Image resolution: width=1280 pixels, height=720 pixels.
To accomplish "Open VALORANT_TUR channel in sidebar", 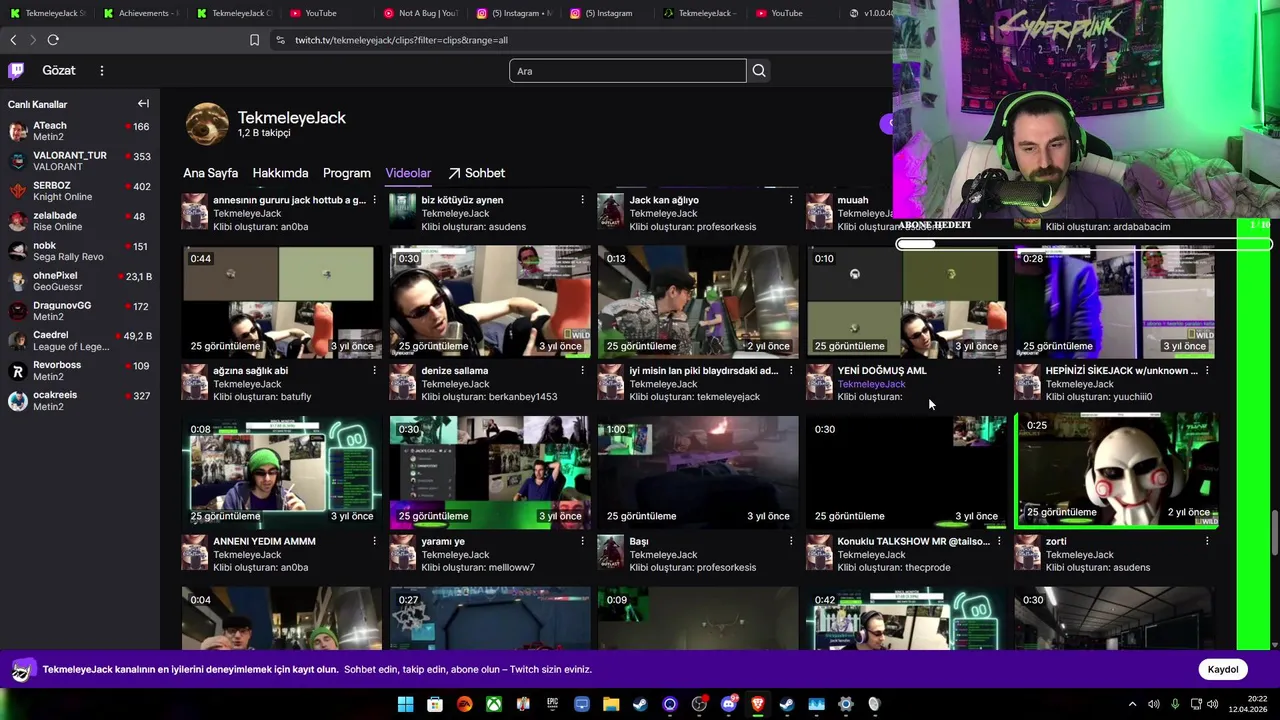I will pyautogui.click(x=80, y=161).
